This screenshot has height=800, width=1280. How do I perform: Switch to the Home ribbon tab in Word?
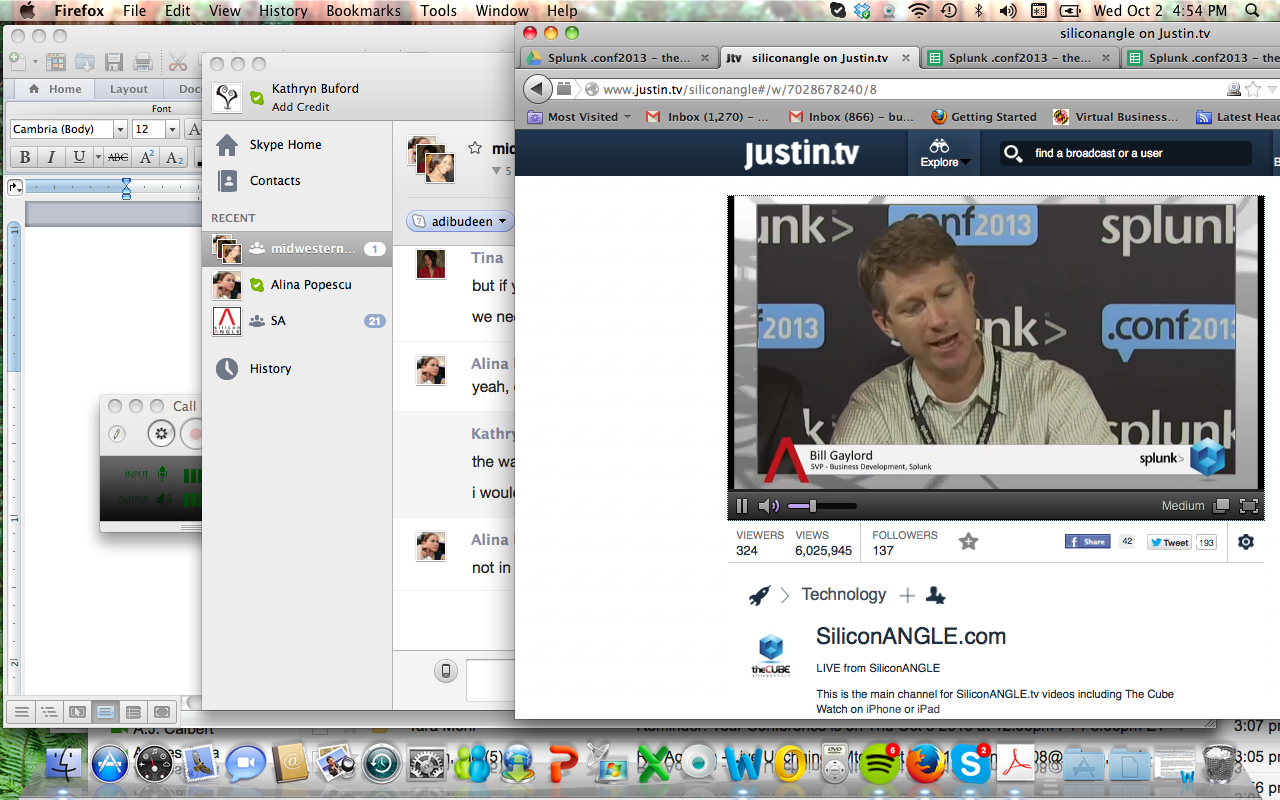coord(54,89)
